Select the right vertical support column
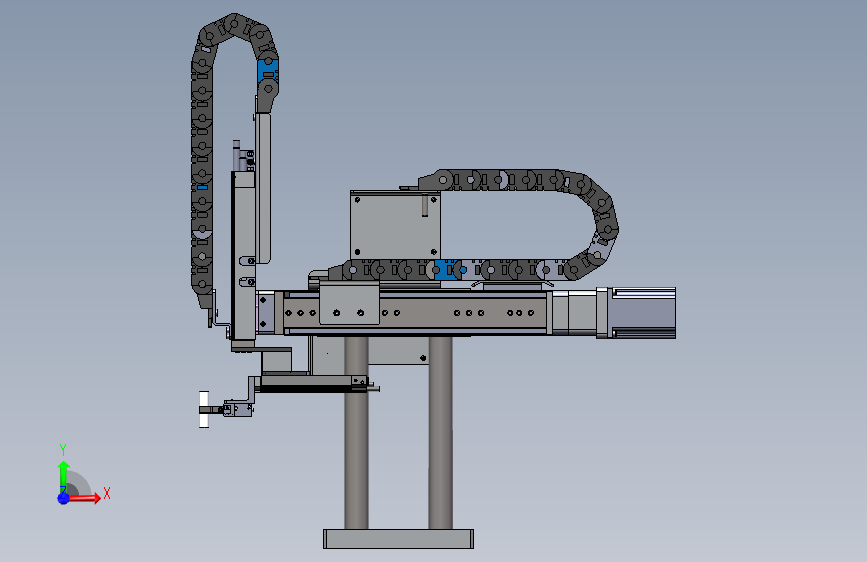The height and width of the screenshot is (562, 867). (x=441, y=433)
